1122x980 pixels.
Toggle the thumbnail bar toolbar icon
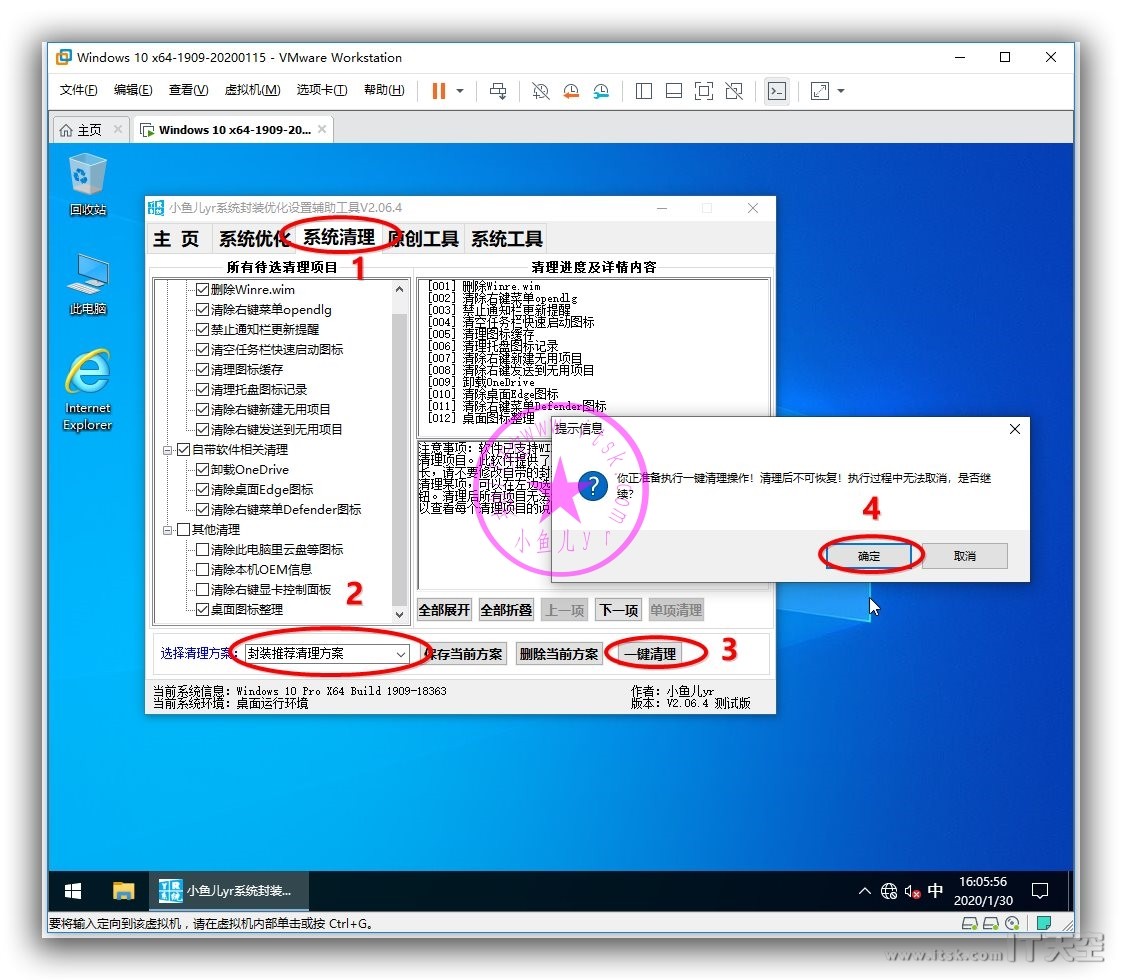point(673,91)
